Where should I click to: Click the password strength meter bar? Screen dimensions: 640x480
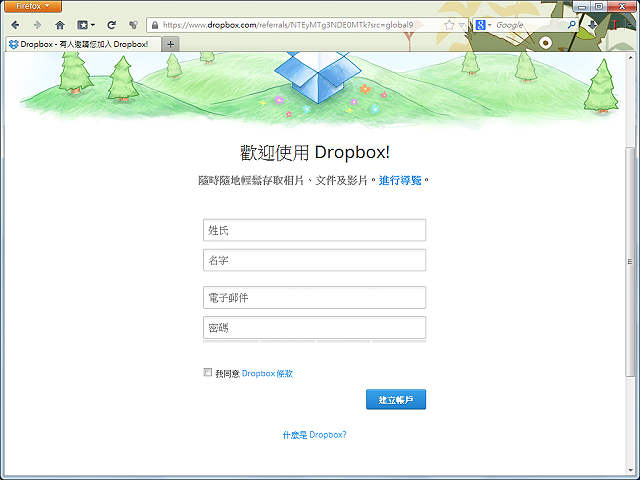tap(314, 341)
